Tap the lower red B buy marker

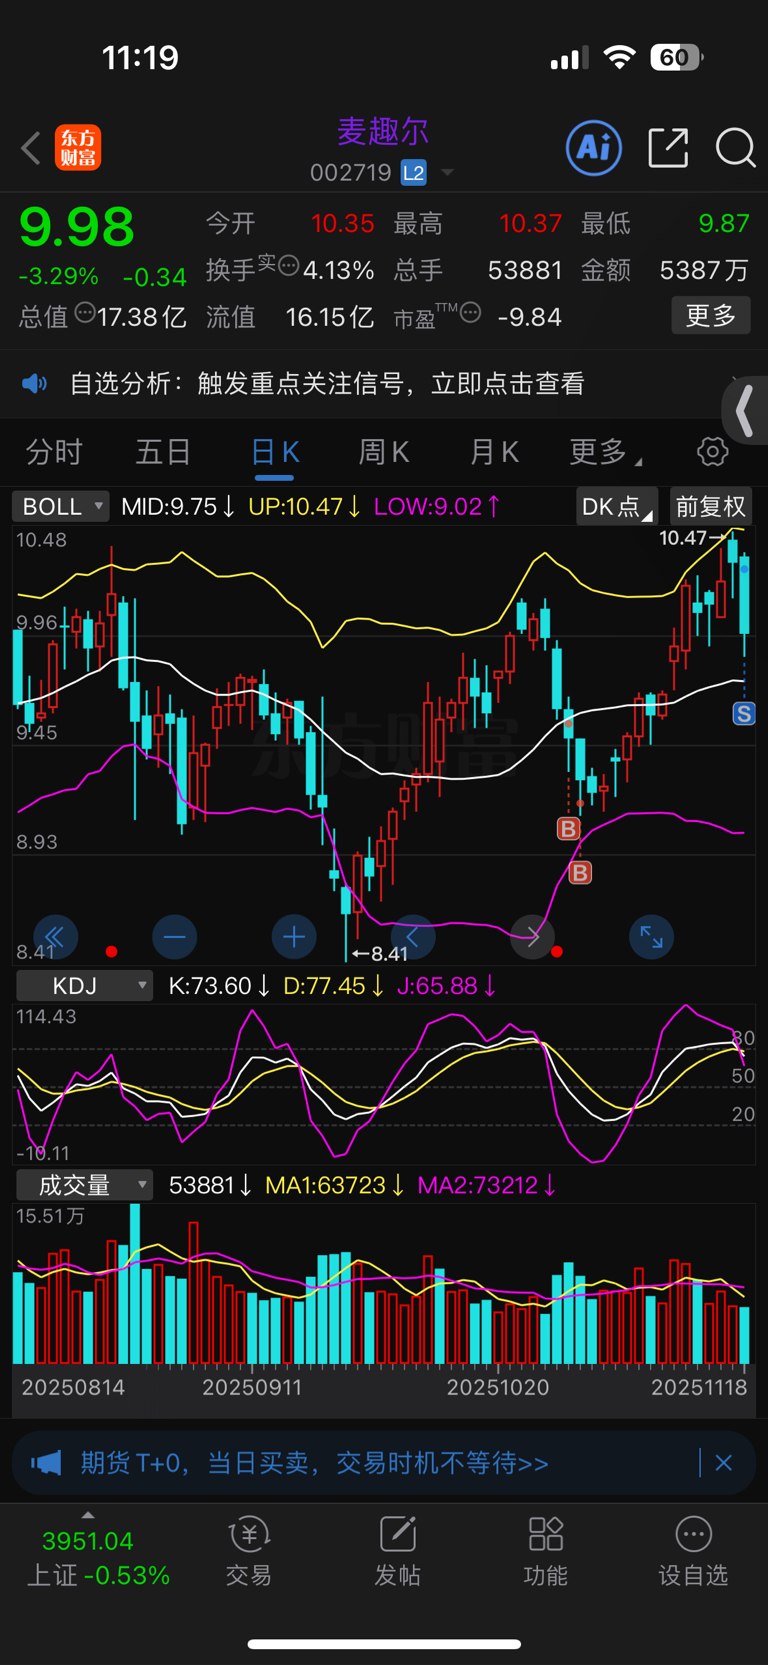pyautogui.click(x=580, y=873)
